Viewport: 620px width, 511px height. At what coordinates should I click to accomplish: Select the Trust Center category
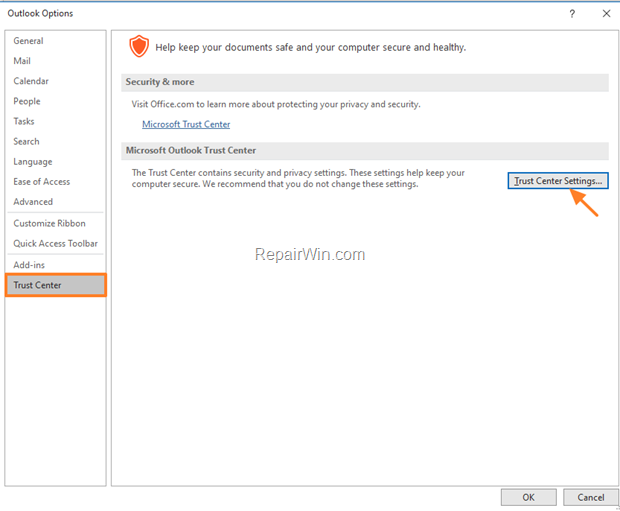coord(56,285)
